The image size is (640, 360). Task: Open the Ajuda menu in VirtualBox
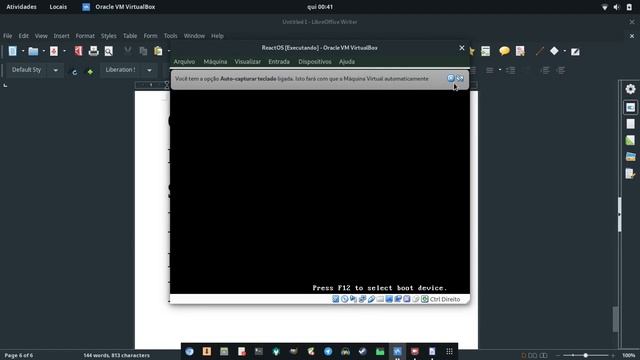coord(347,62)
